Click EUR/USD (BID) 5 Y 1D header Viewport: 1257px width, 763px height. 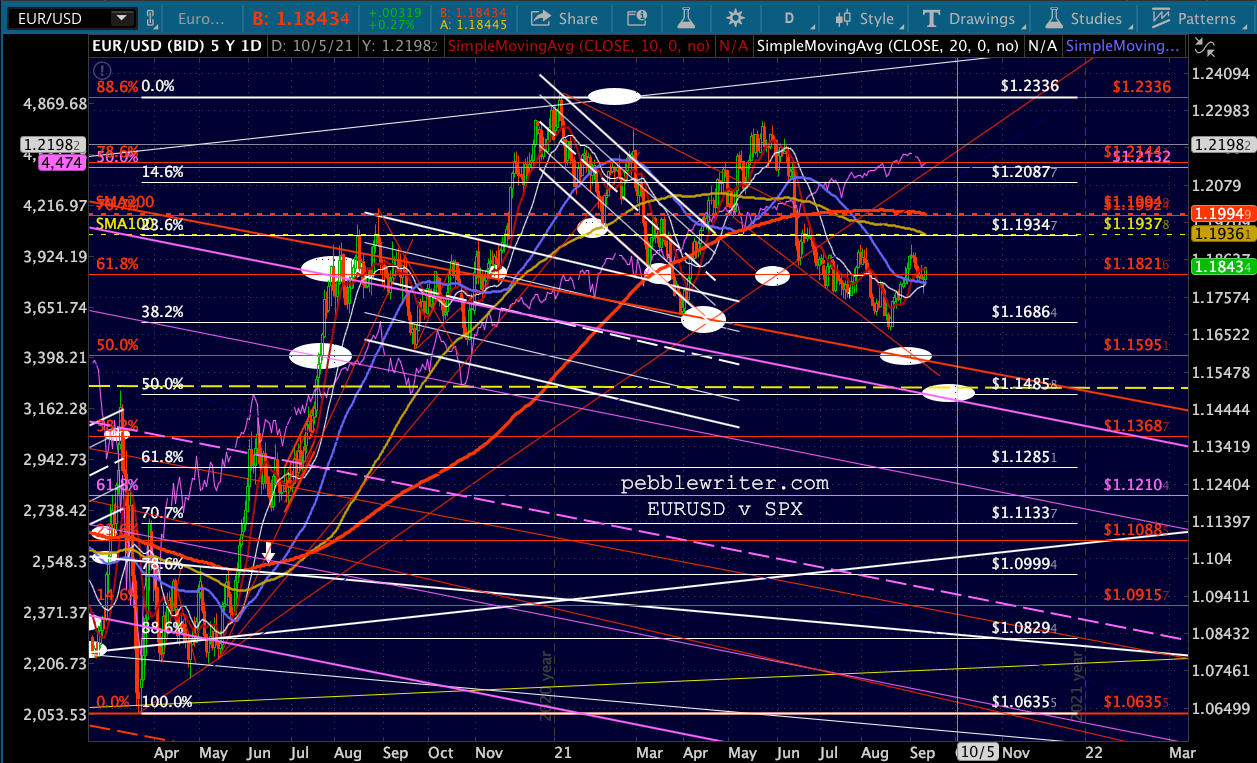(x=177, y=46)
